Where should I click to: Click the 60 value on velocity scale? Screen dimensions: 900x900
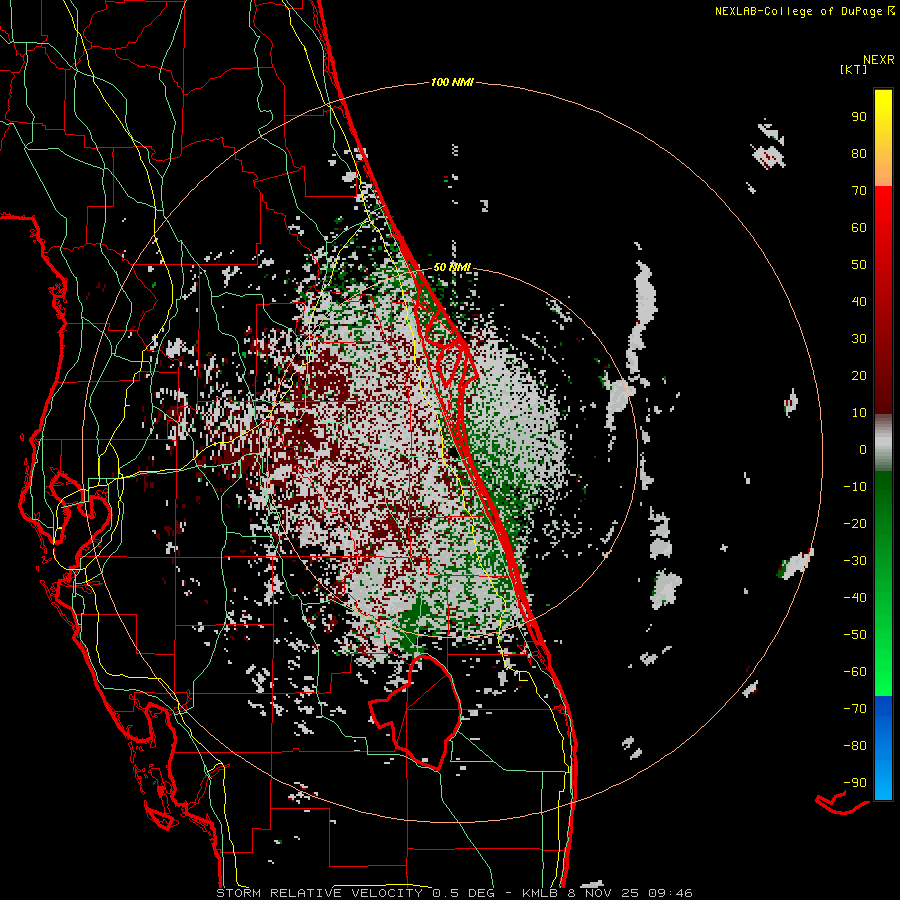pyautogui.click(x=859, y=228)
